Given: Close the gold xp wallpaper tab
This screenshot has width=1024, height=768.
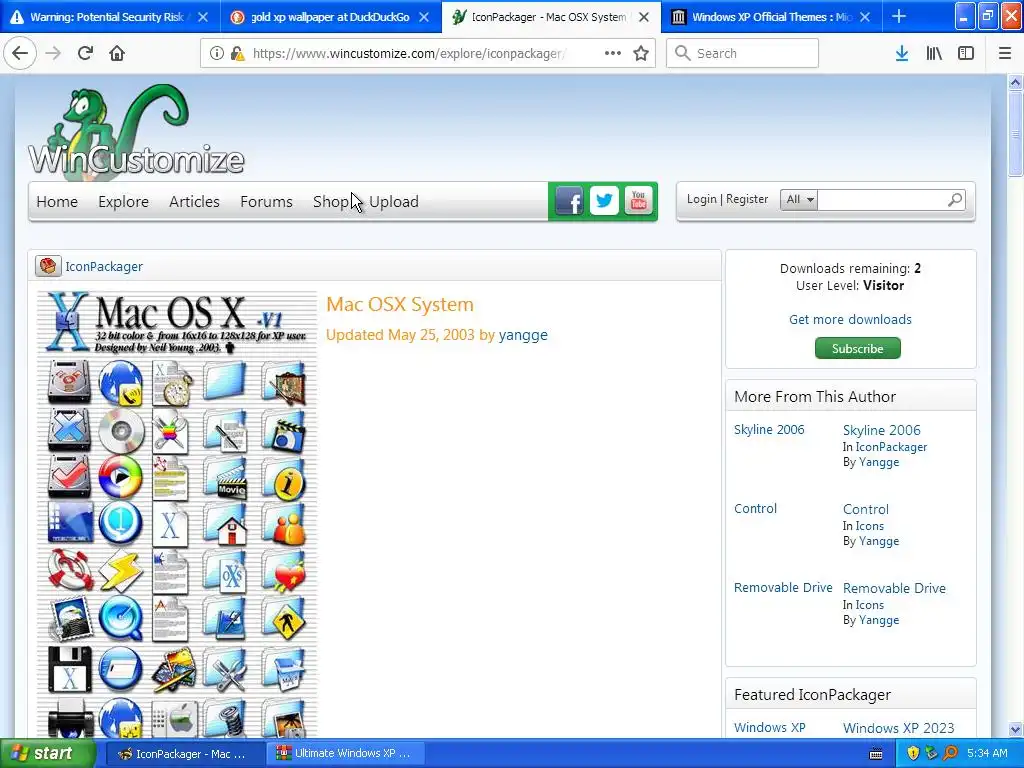Looking at the screenshot, I should 424,17.
